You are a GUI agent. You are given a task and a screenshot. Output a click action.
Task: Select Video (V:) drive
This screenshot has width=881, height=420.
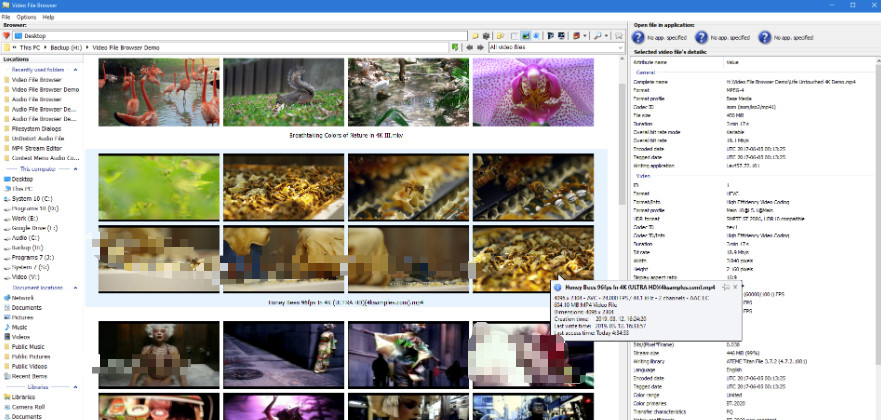21,277
